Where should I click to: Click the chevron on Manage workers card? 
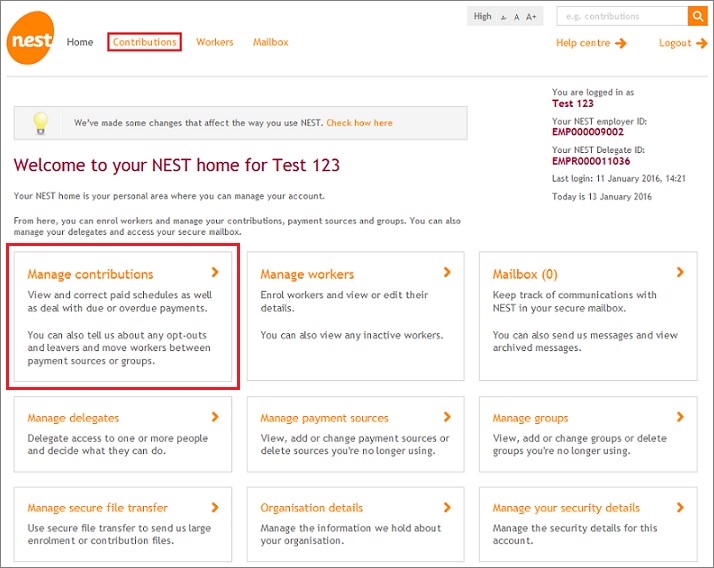447,272
